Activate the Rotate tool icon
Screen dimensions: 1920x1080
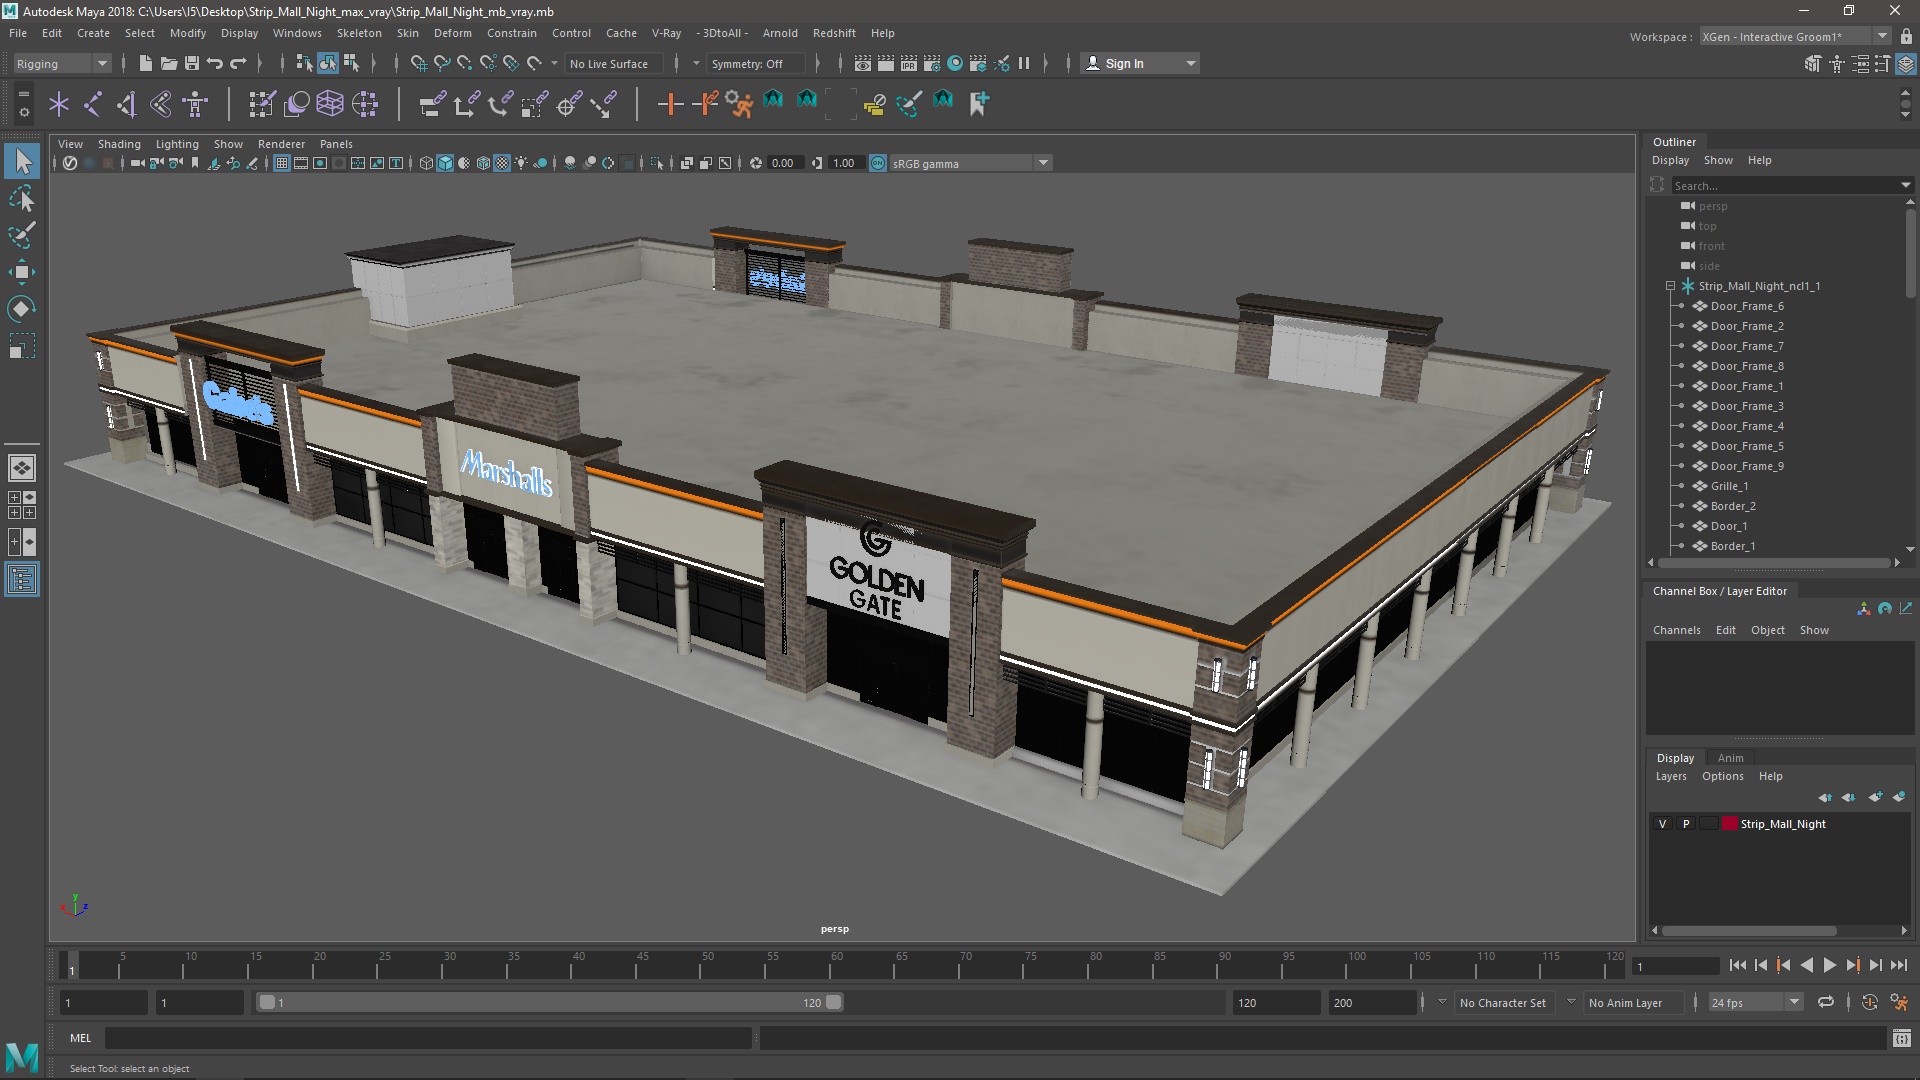(x=22, y=309)
